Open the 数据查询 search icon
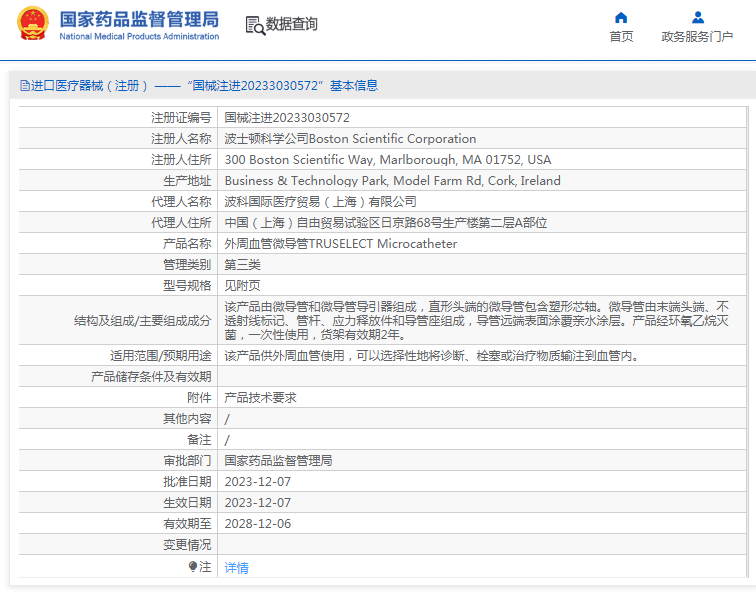The height and width of the screenshot is (594, 756). 255,26
